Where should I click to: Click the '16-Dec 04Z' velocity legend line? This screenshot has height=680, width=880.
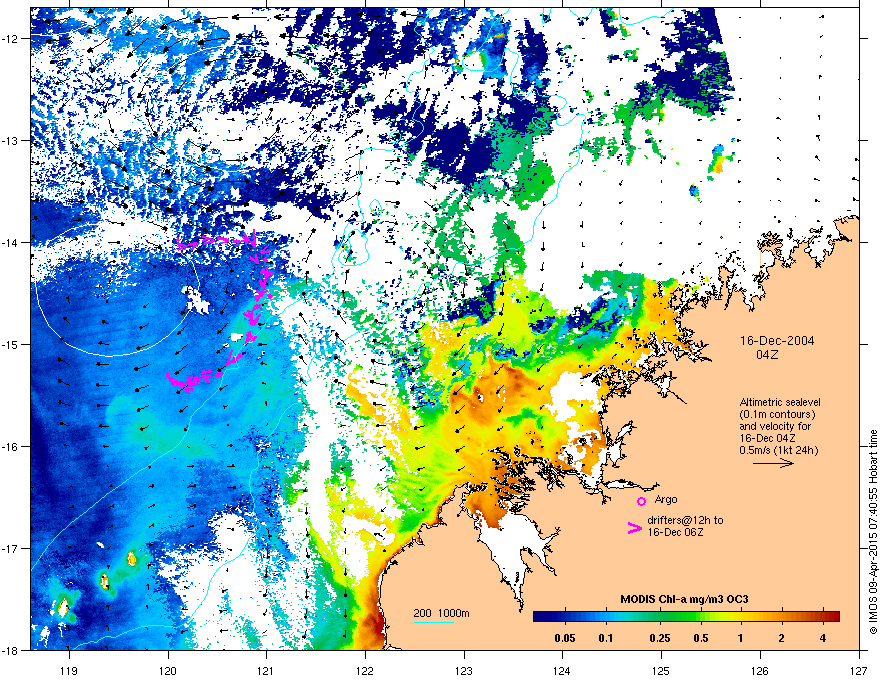[767, 438]
